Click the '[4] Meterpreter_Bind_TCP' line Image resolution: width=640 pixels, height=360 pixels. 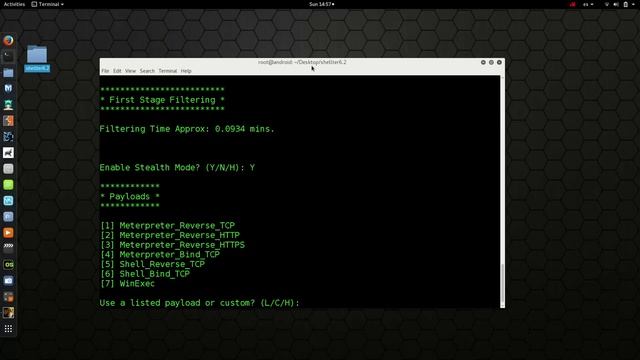160,255
